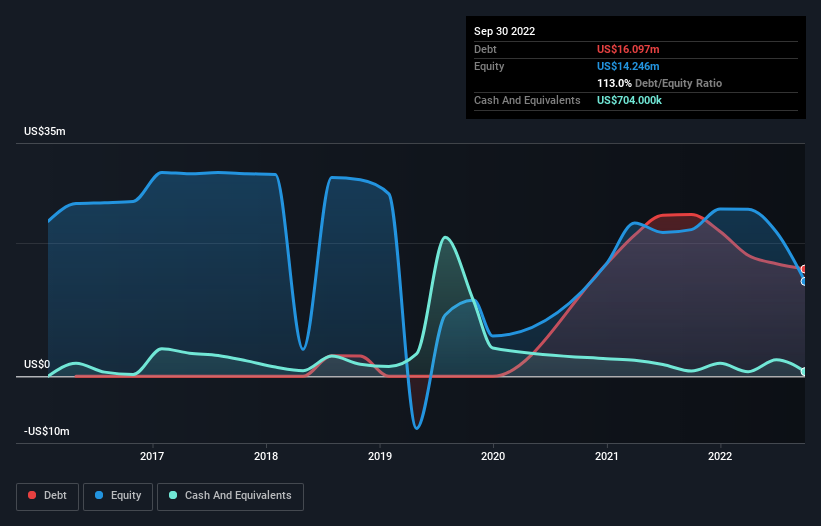
Task: Toggle the Debt series legend button
Action: pos(47,496)
